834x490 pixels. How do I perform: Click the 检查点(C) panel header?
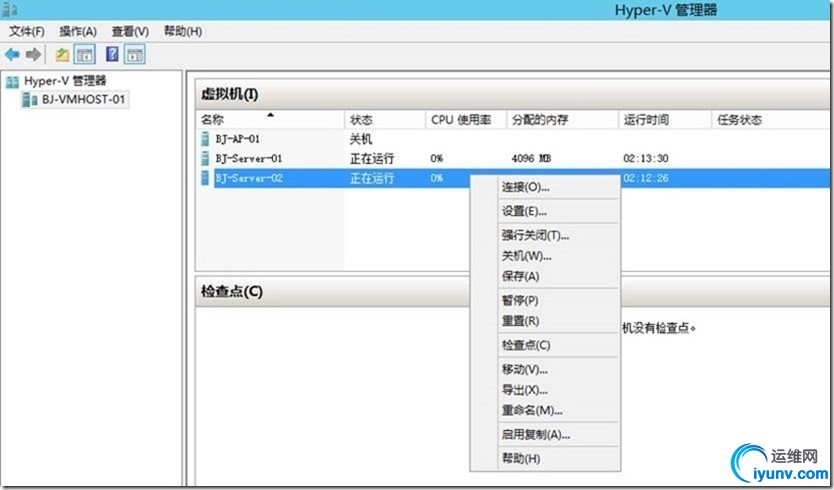tap(512, 292)
